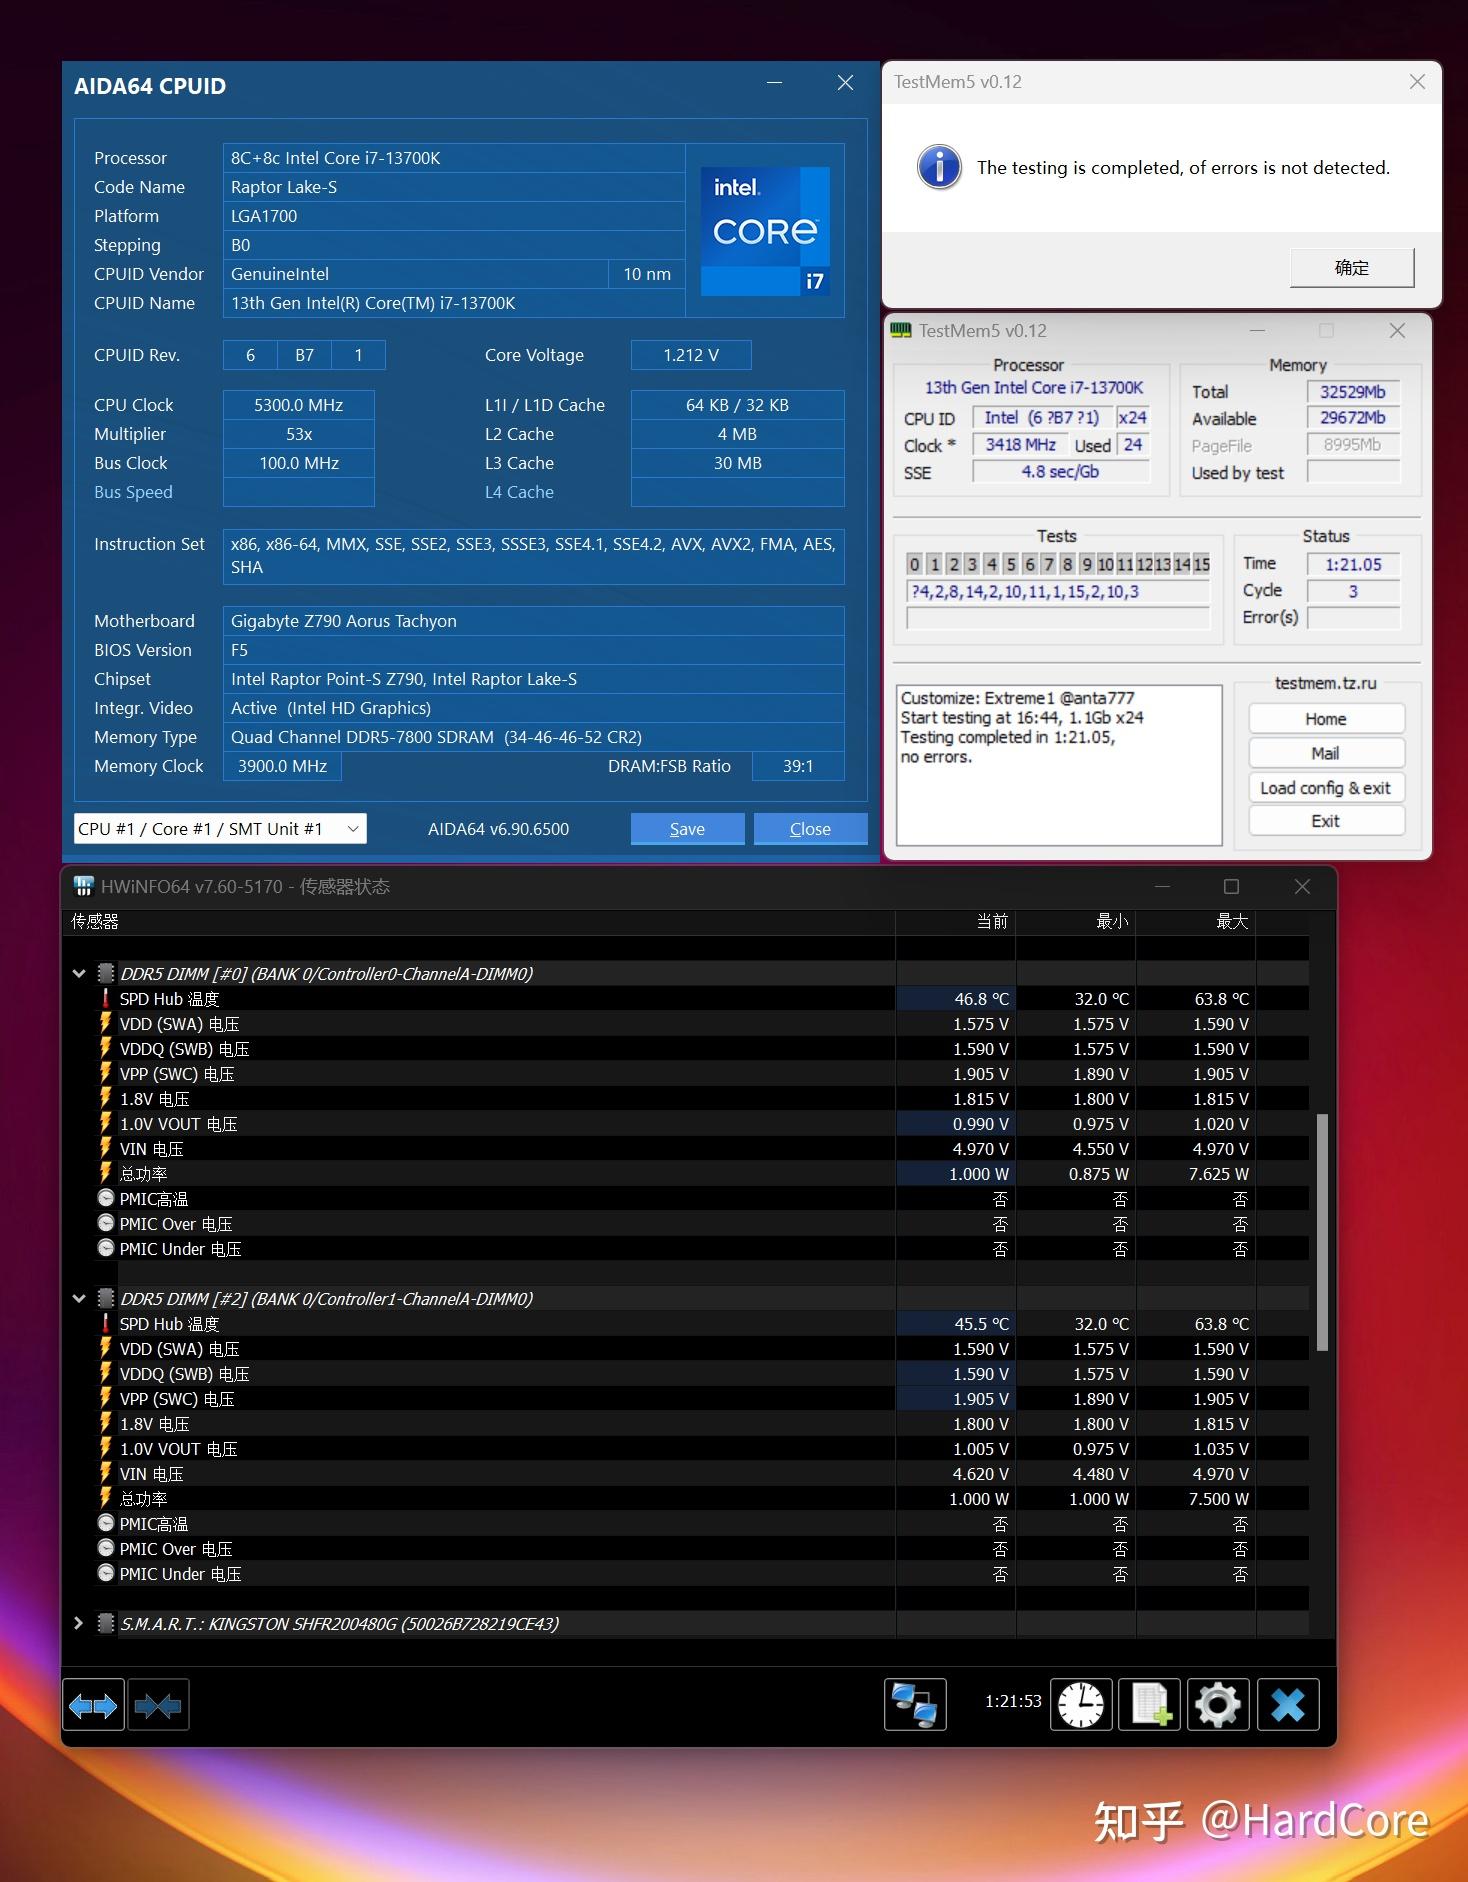The image size is (1468, 1882).
Task: Click DRAM:FSB Ratio 39:1 value
Action: (798, 766)
